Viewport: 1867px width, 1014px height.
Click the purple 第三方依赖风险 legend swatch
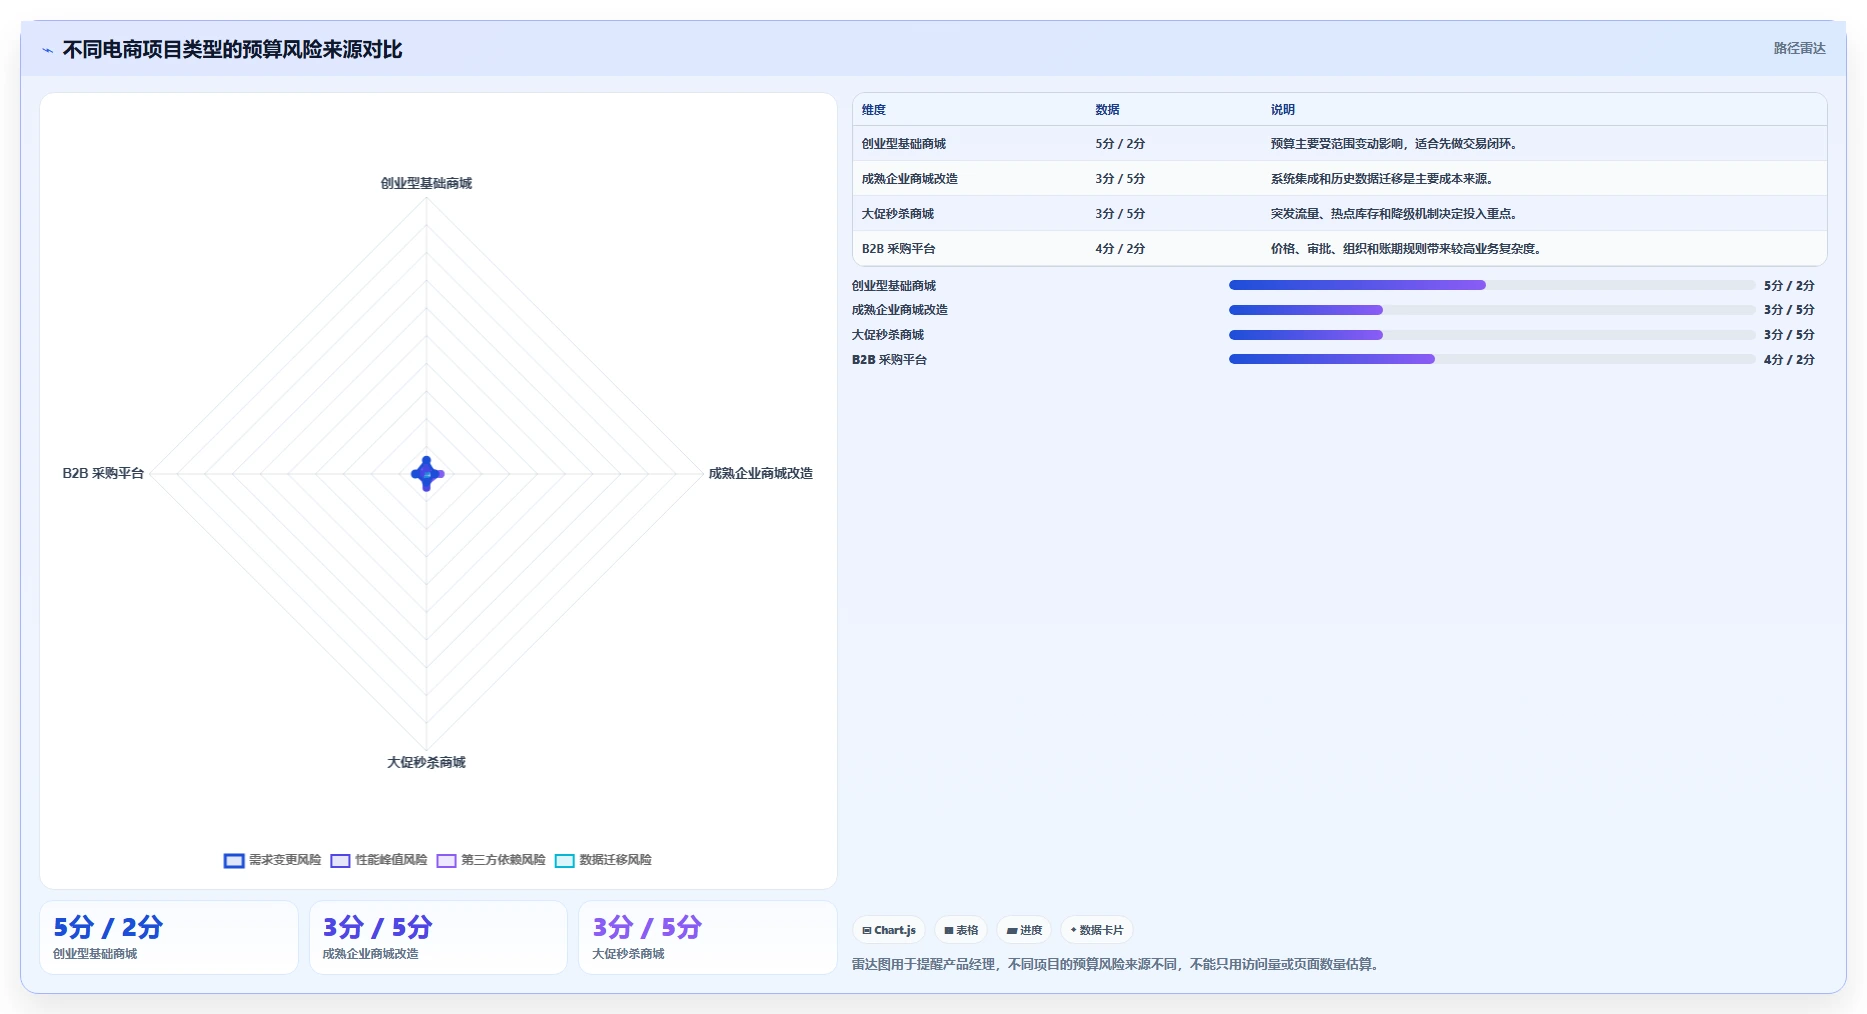click(447, 861)
